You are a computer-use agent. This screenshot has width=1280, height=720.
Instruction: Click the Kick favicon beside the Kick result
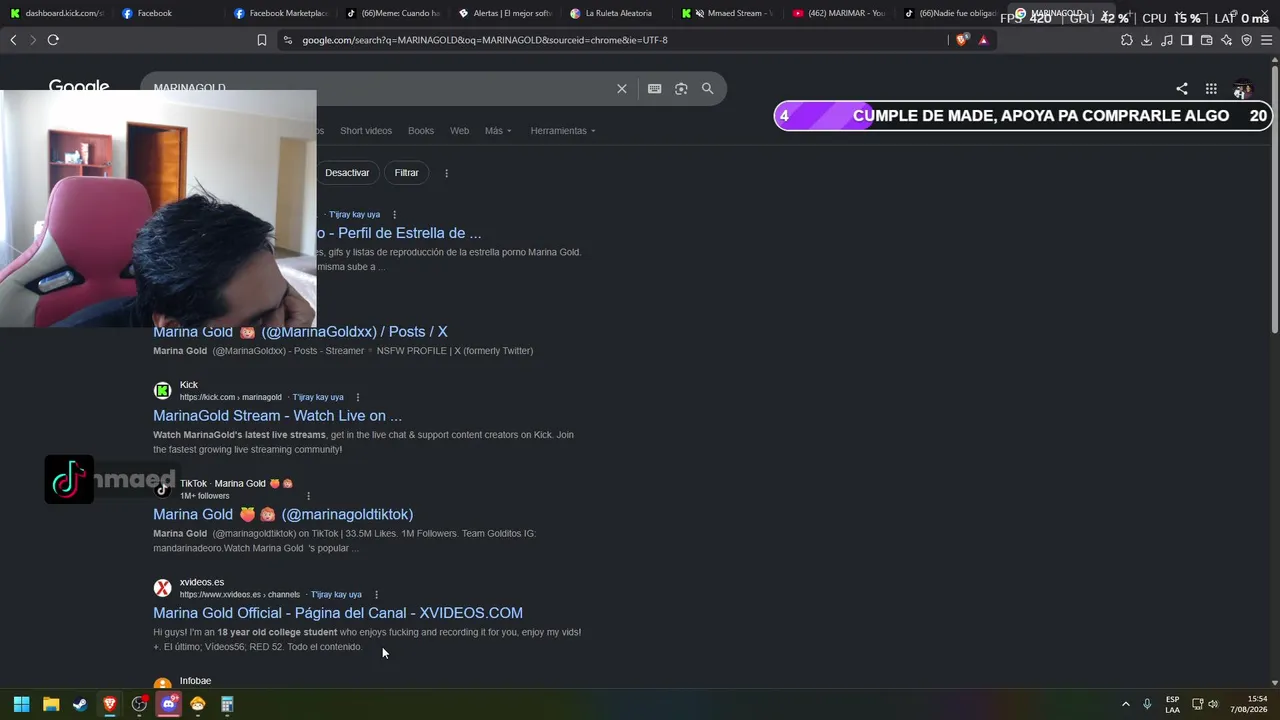[162, 391]
